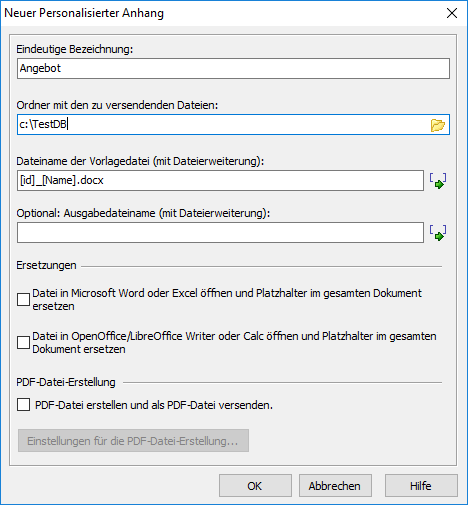Viewport: 468px width, 505px height.
Task: Check the PDF-Datei erstellen checkbox
Action: [23, 405]
